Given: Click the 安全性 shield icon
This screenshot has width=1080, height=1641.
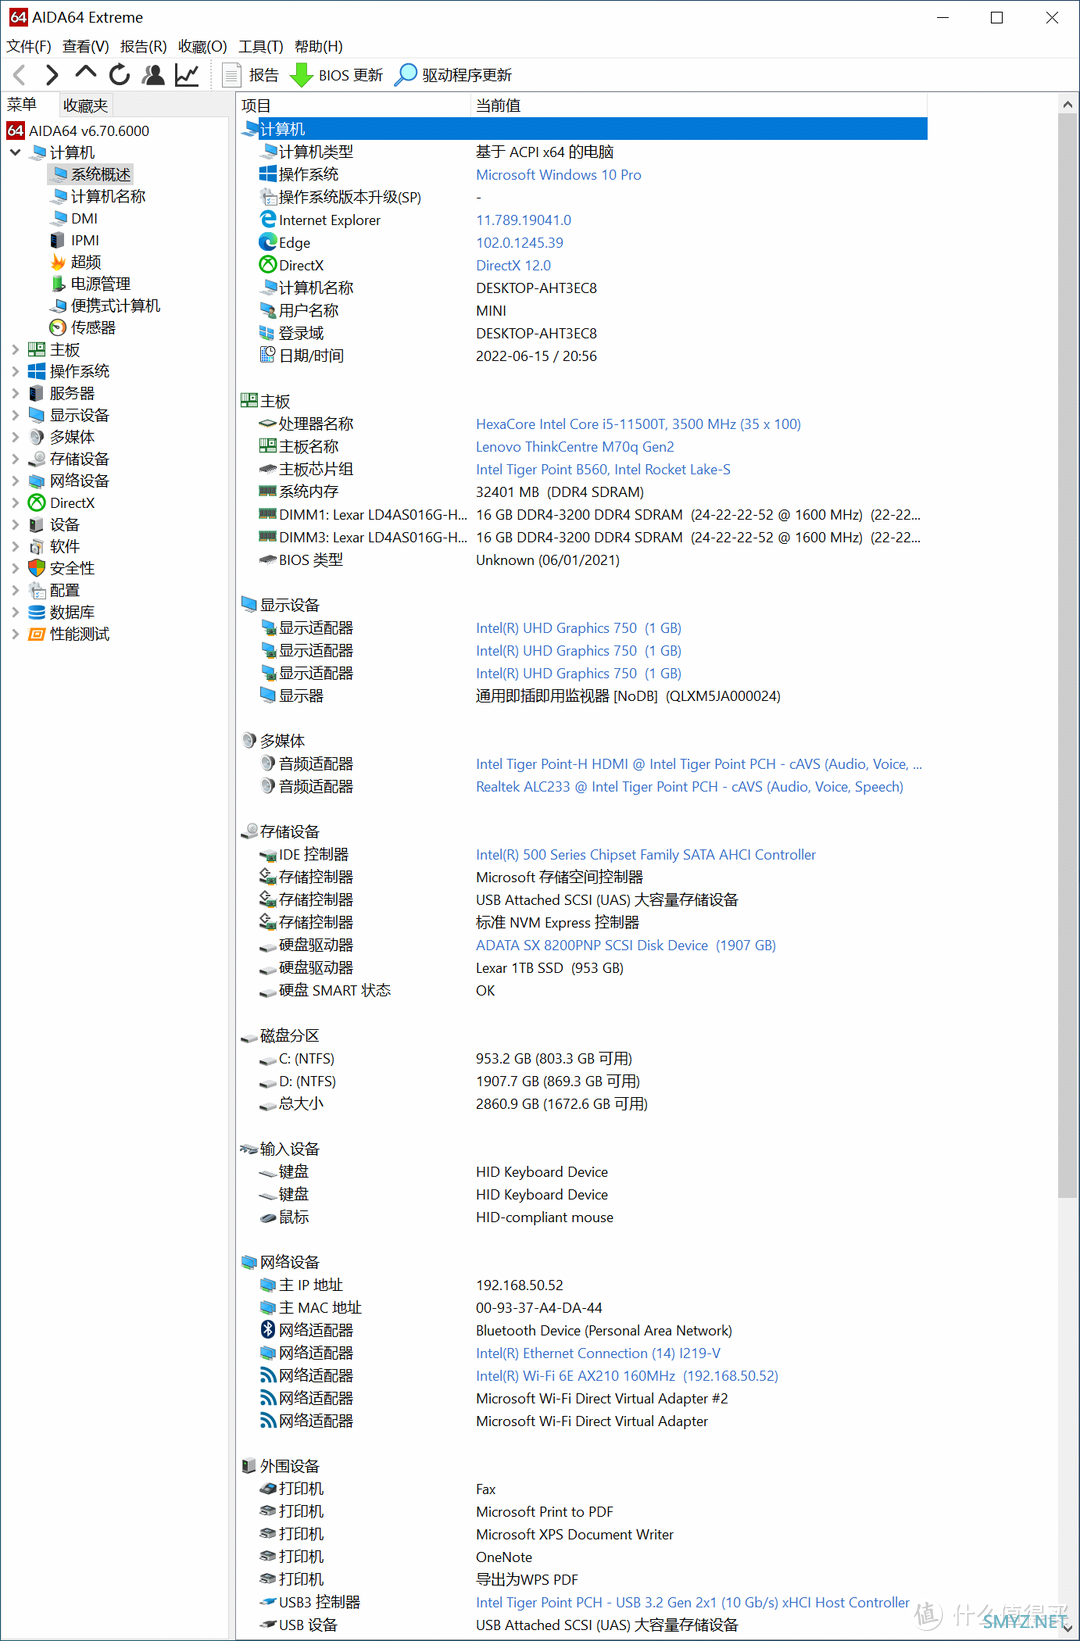Looking at the screenshot, I should [37, 568].
